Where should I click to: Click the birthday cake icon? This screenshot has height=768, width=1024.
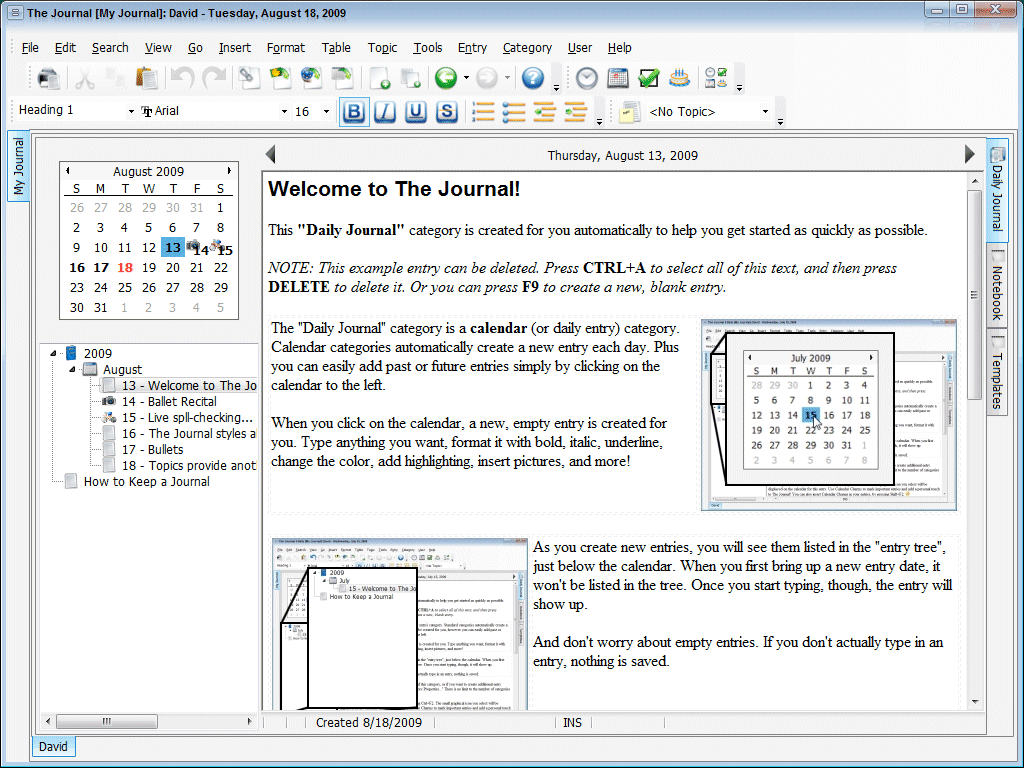[x=680, y=78]
